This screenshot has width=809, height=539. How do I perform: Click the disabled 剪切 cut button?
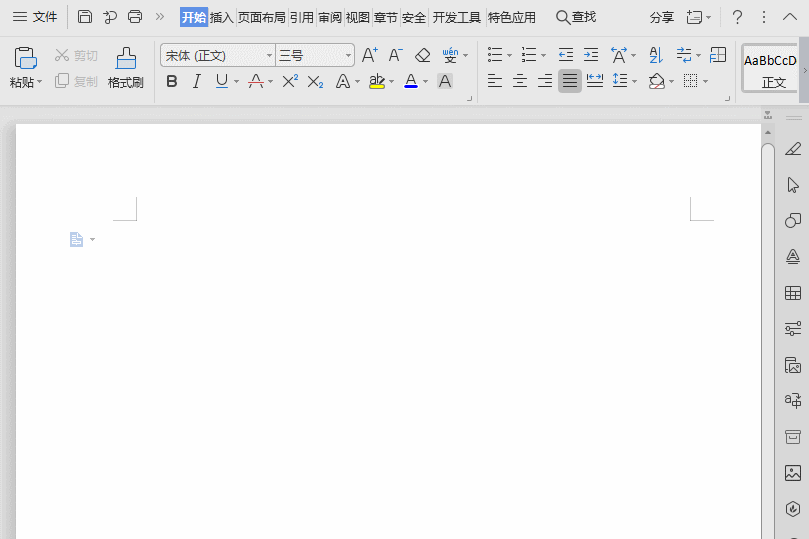pos(76,55)
